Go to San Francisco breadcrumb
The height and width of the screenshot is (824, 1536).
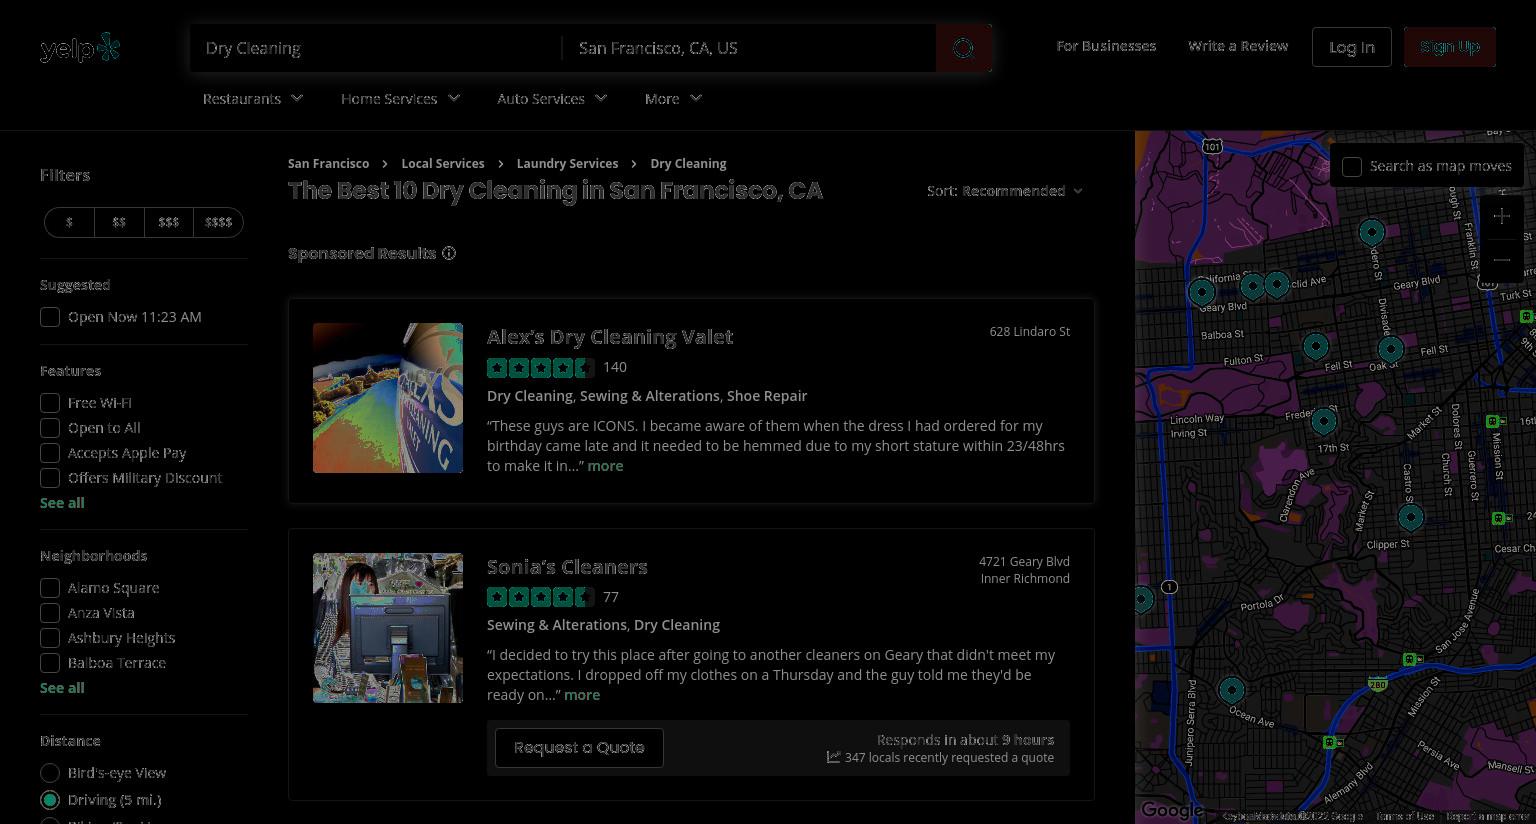pos(328,163)
